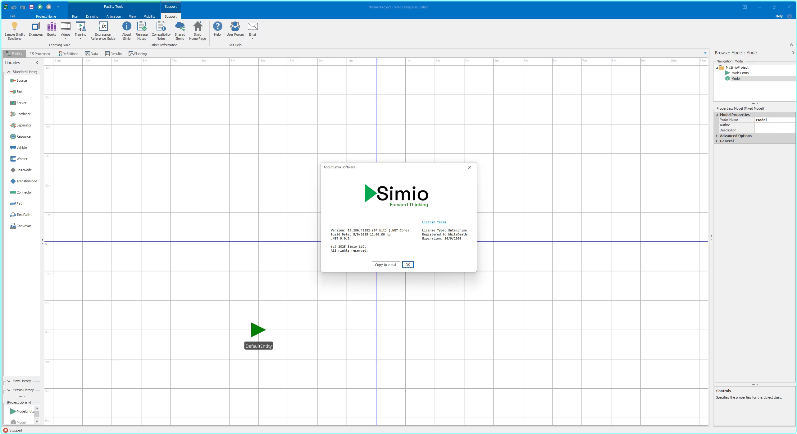Select the TimePath link in Standard Library
797x434 pixels.
(x=20, y=214)
